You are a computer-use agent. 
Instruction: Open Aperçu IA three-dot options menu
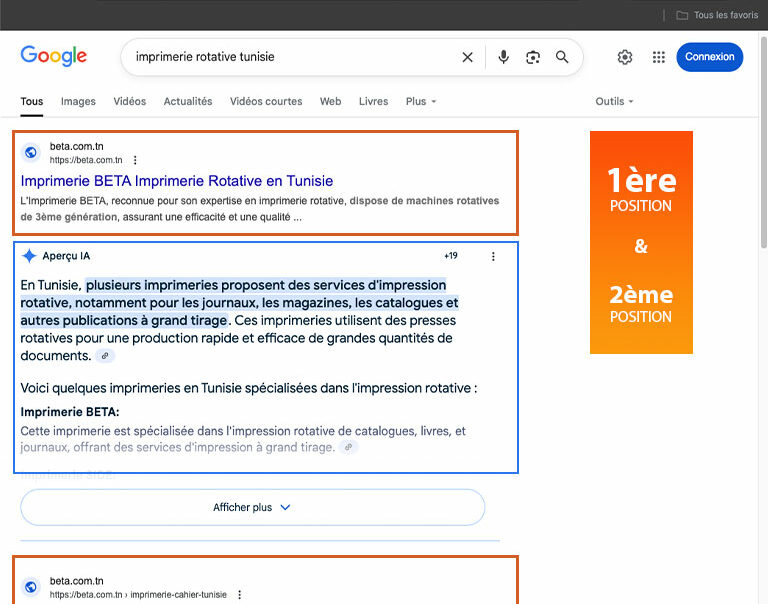[493, 256]
